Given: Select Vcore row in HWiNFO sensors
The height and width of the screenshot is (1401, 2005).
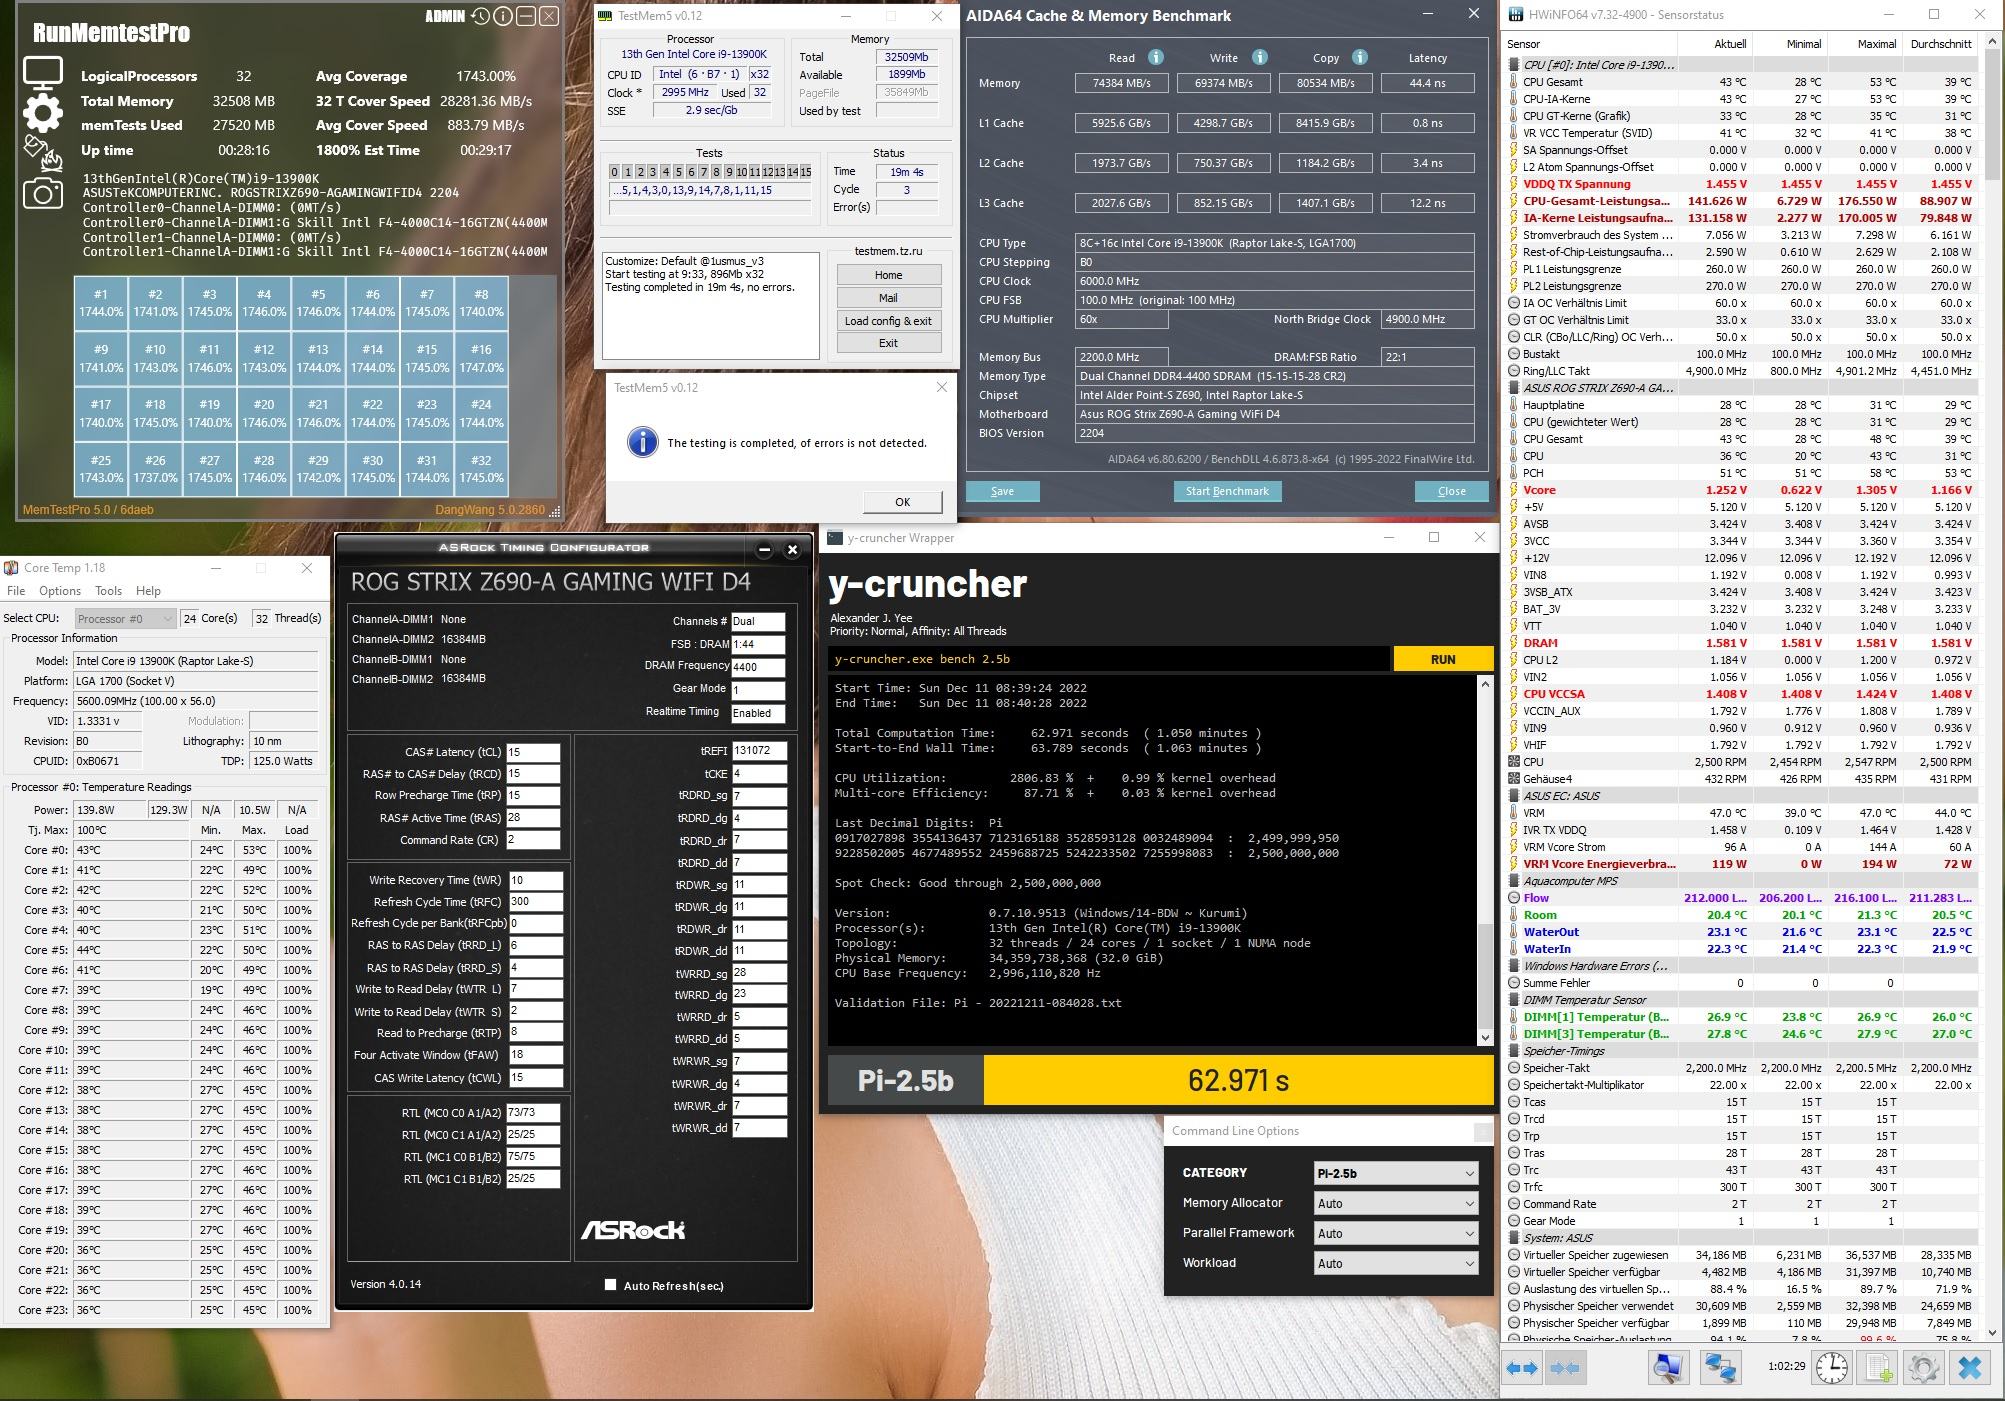Looking at the screenshot, I should [x=1741, y=490].
